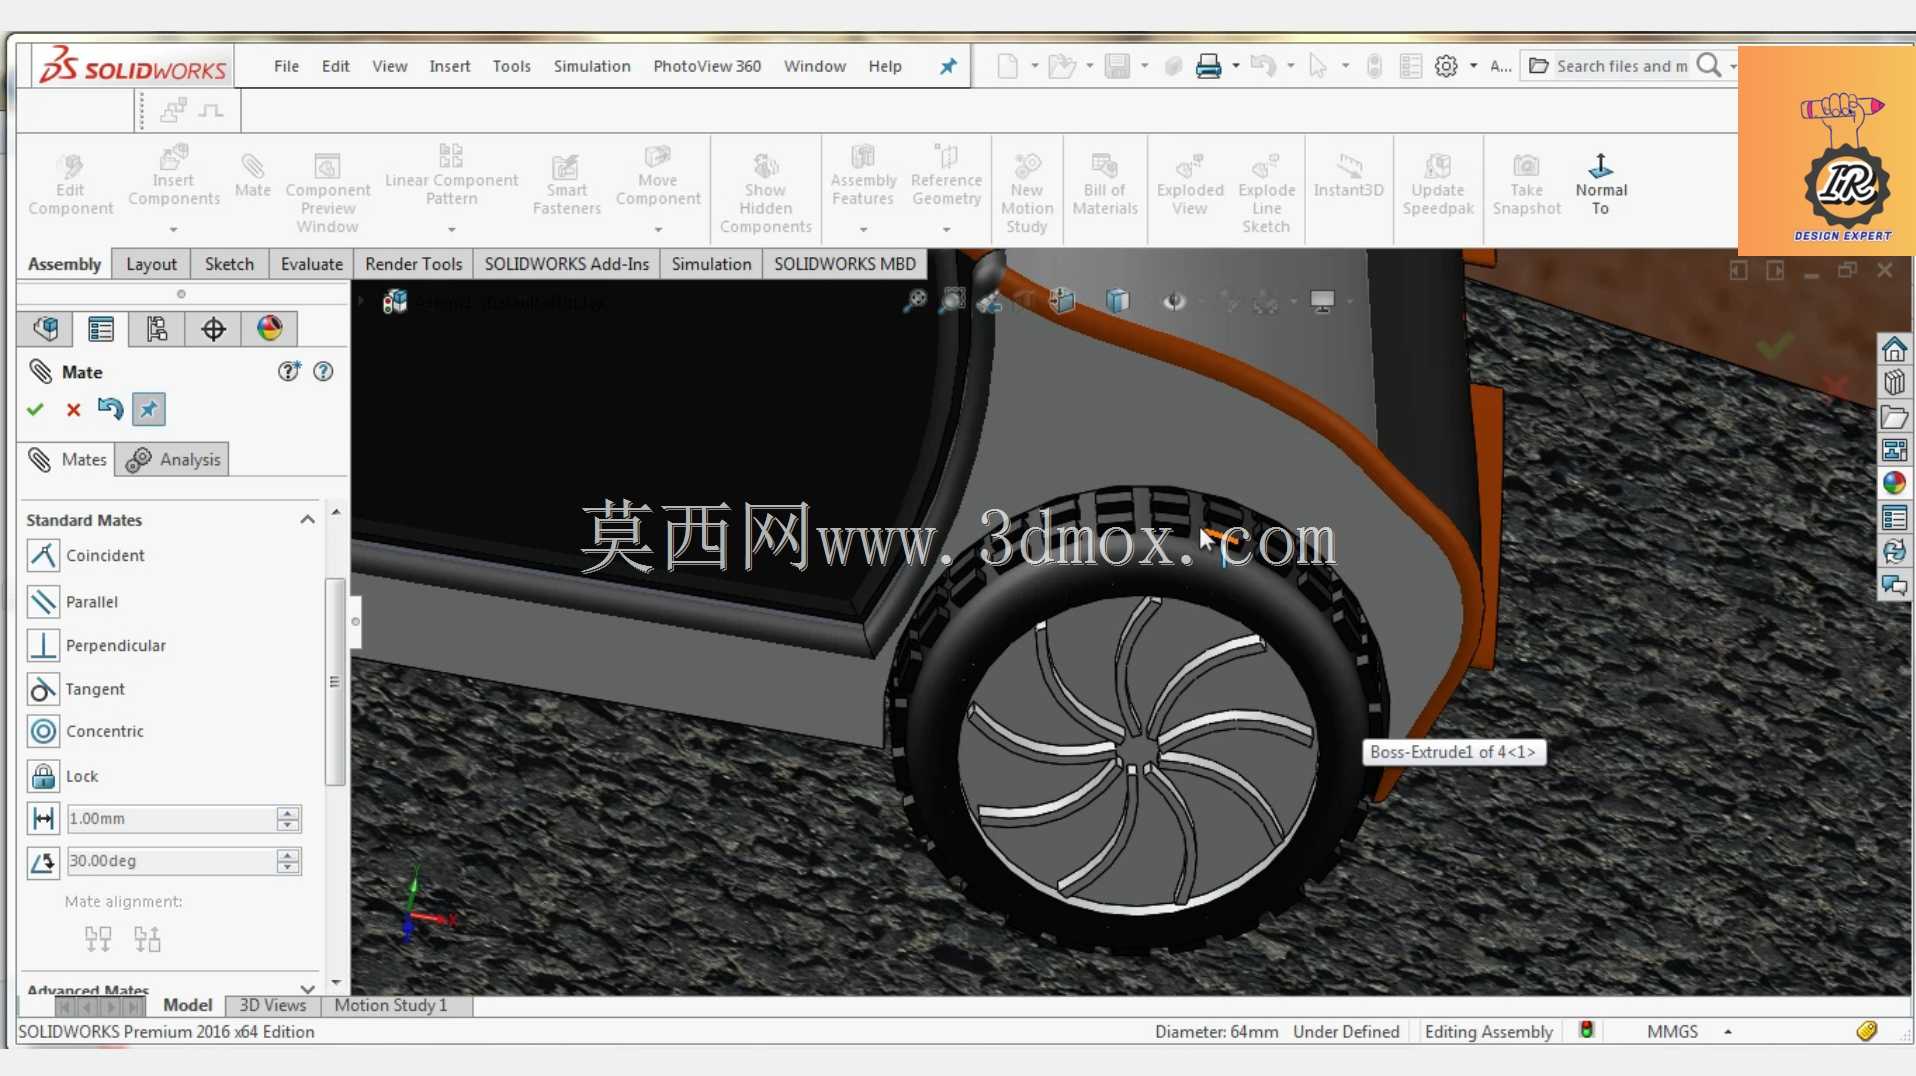Expand the Move Component dropdown arrow
Image resolution: width=1916 pixels, height=1076 pixels.
(x=657, y=230)
